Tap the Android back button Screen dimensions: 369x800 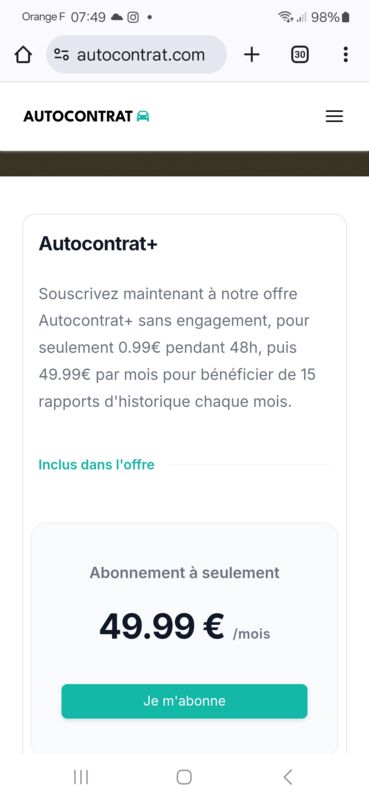pyautogui.click(x=288, y=777)
